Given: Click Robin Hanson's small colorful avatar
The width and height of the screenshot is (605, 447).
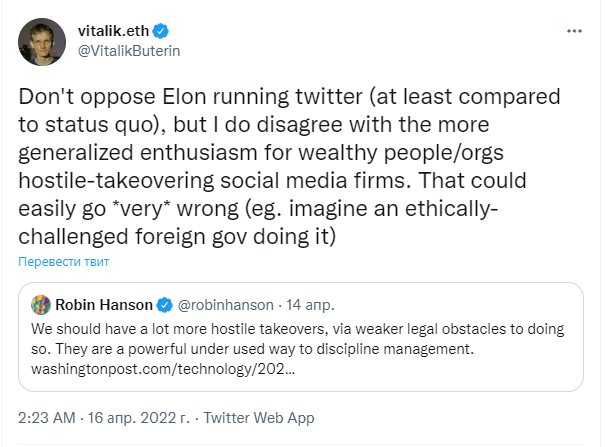Looking at the screenshot, I should (x=41, y=305).
